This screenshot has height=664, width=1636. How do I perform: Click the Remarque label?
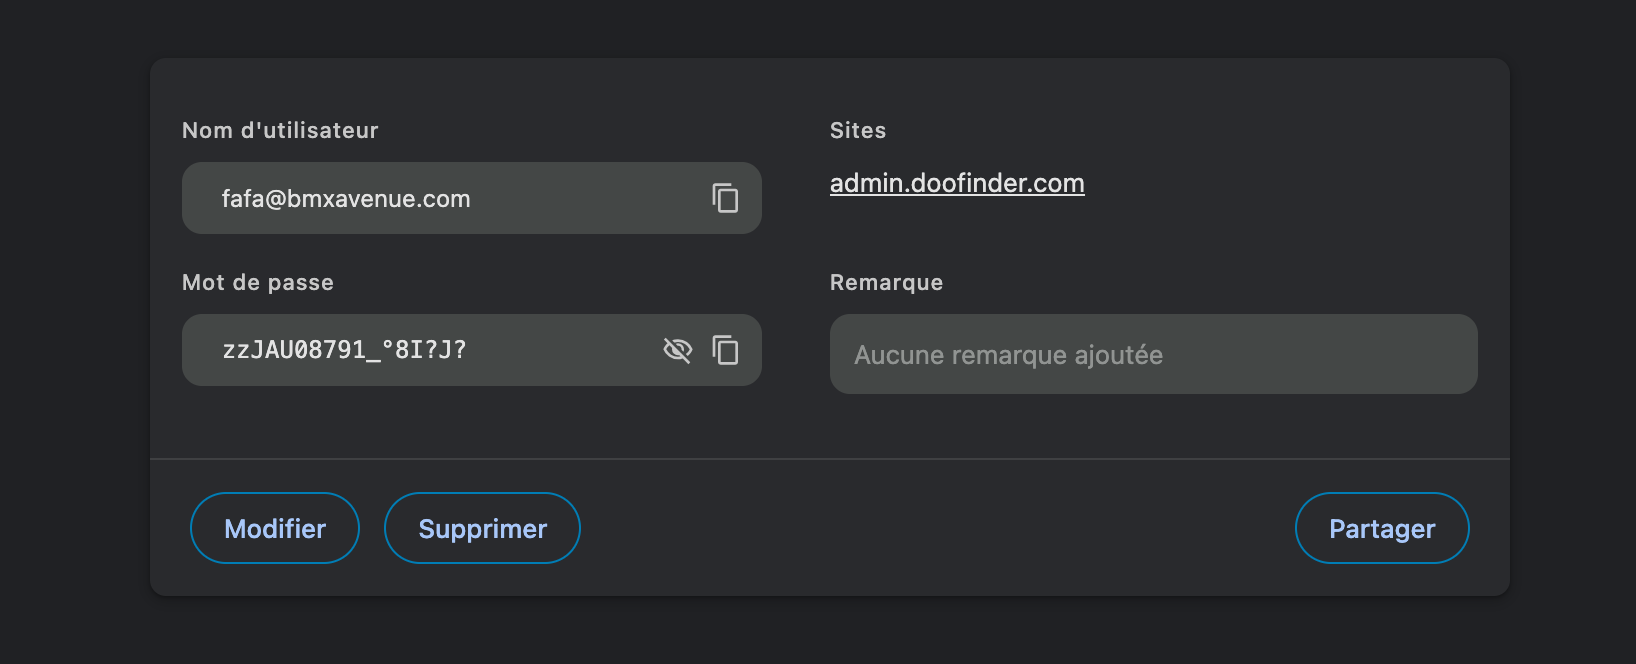click(x=886, y=282)
